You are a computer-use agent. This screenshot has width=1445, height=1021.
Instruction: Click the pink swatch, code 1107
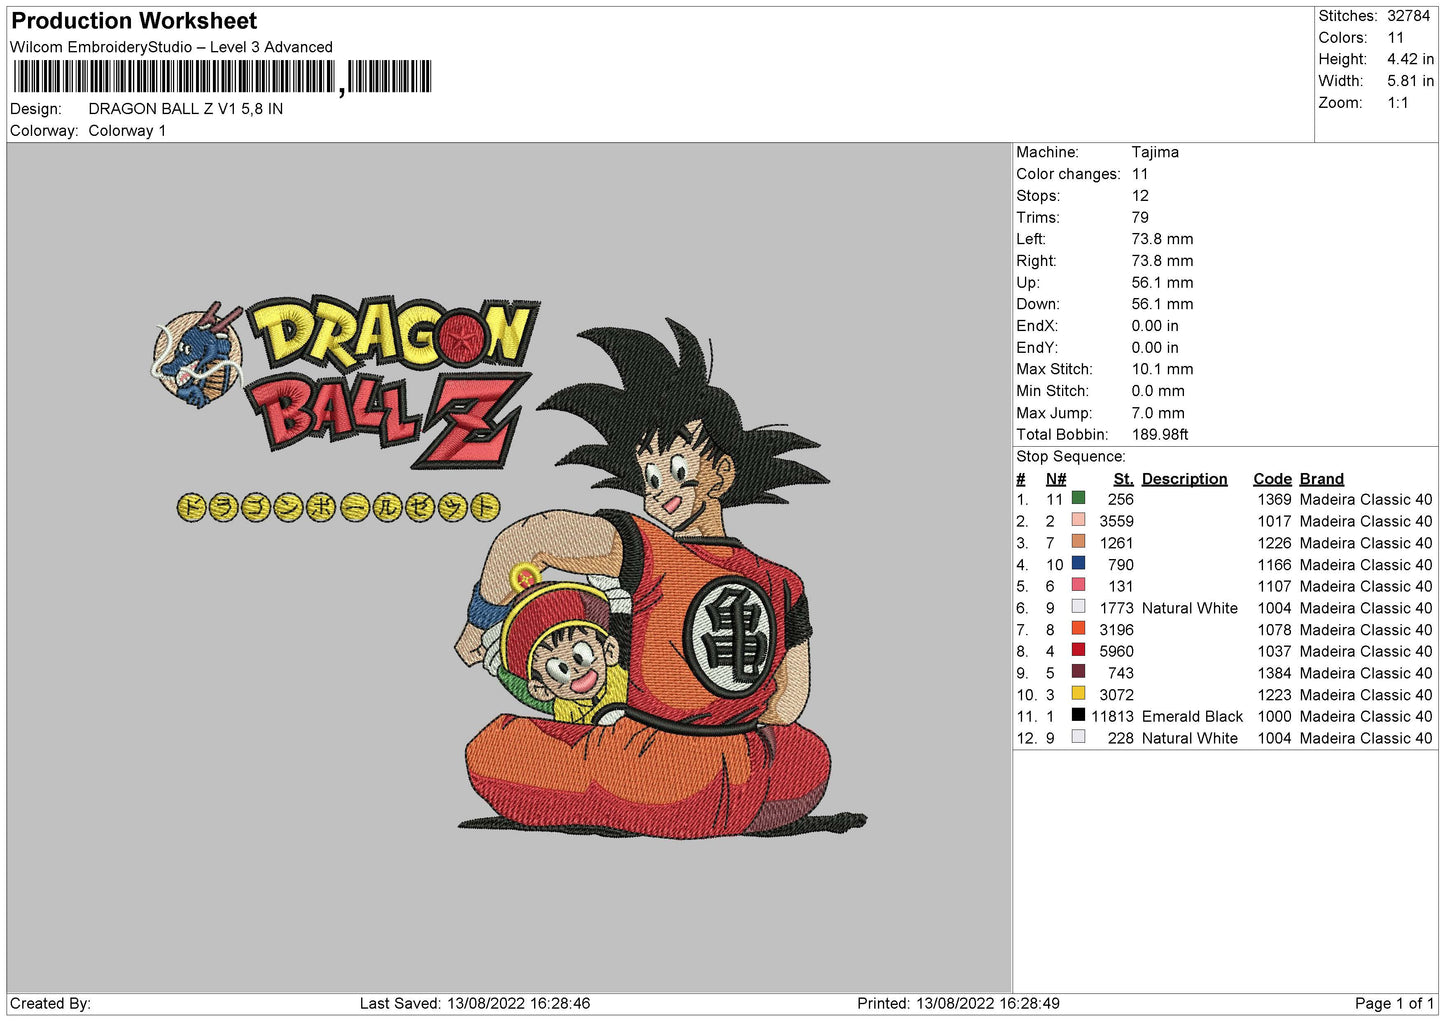(x=1078, y=585)
